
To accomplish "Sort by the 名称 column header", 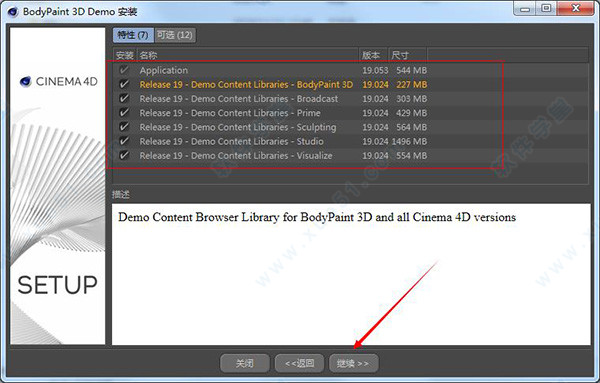I will tap(248, 55).
